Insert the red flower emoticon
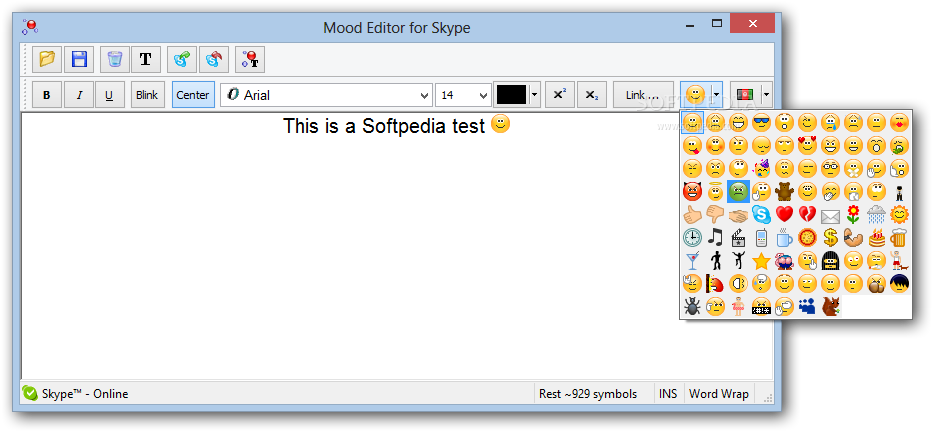 pyautogui.click(x=853, y=214)
